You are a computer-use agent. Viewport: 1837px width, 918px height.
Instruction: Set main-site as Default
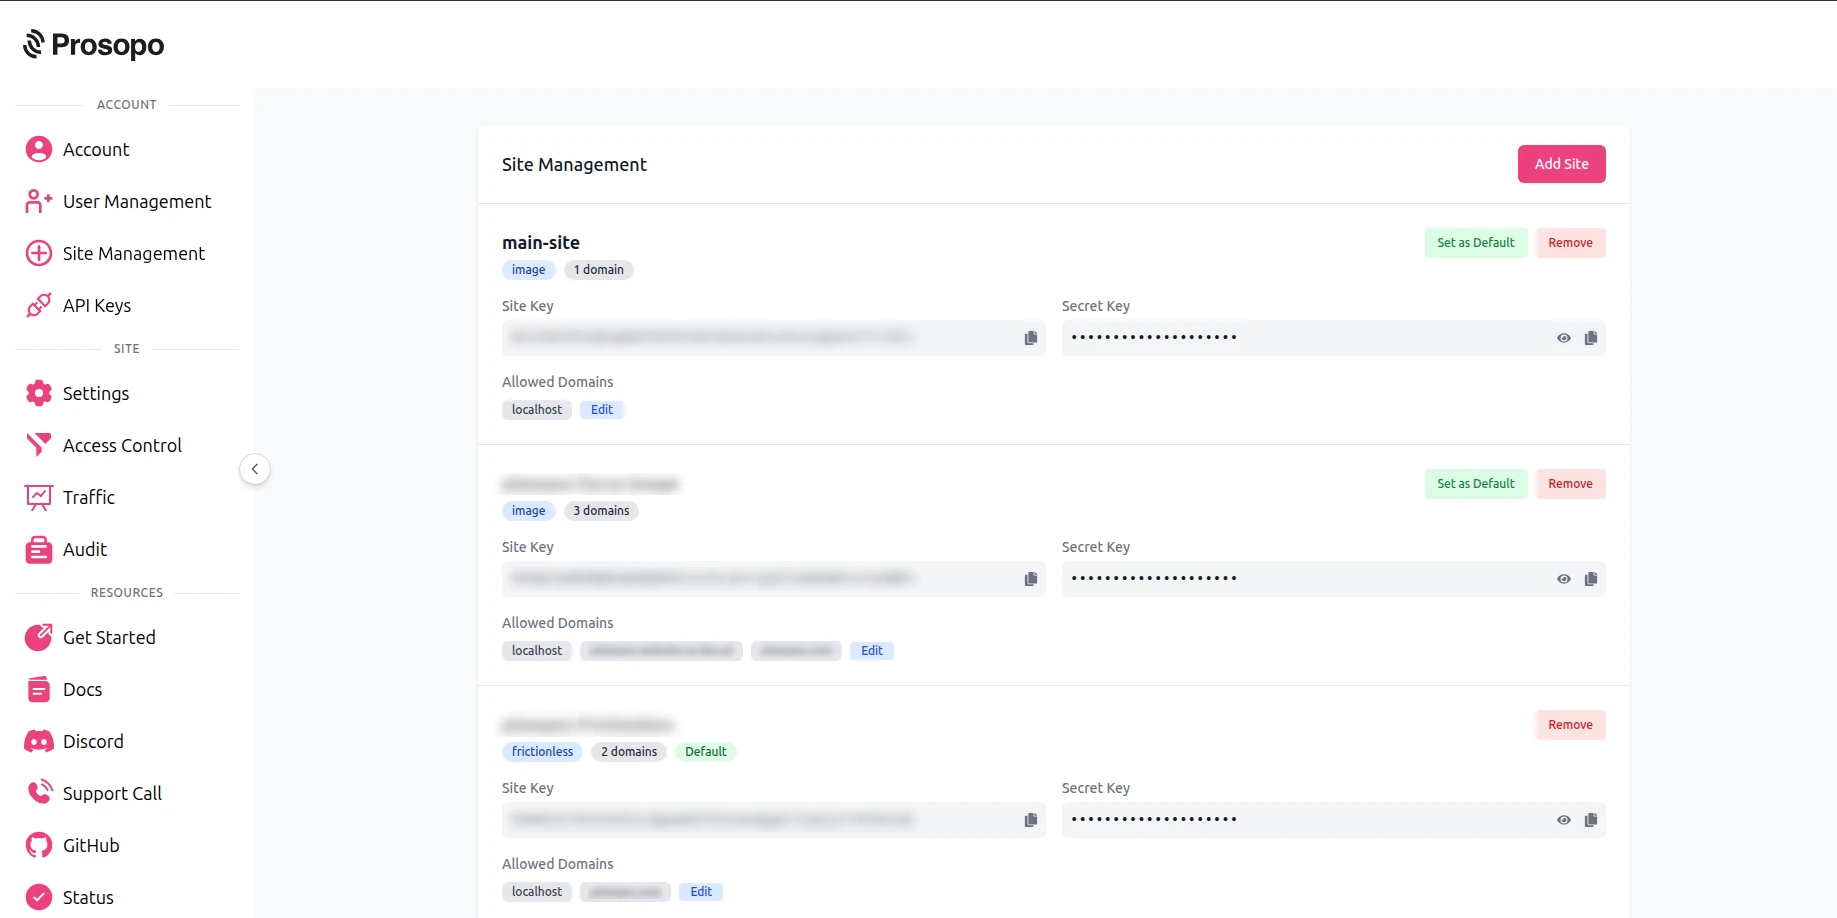click(1475, 243)
